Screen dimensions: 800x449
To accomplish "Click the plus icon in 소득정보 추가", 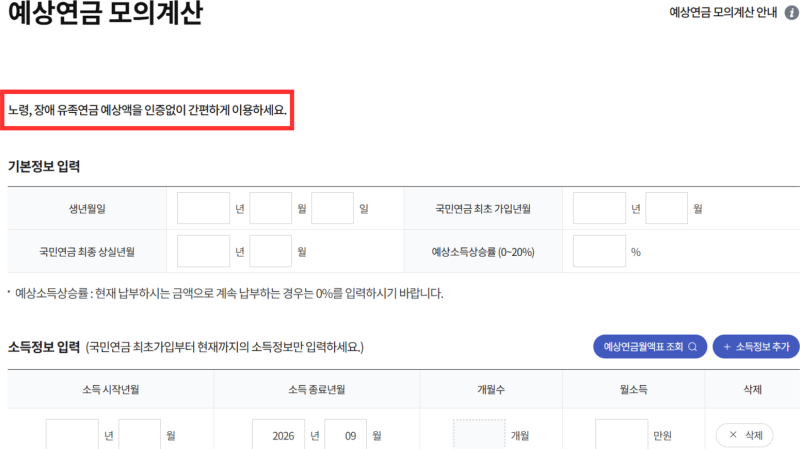I will tap(727, 347).
